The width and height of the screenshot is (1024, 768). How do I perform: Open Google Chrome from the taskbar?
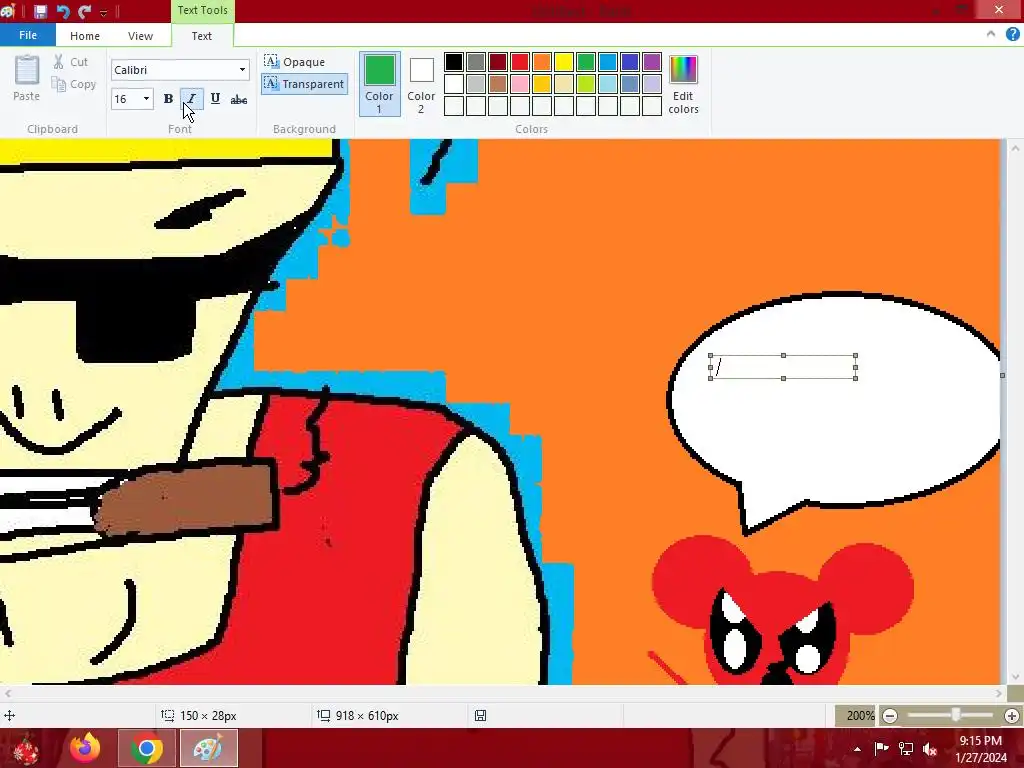coord(146,748)
